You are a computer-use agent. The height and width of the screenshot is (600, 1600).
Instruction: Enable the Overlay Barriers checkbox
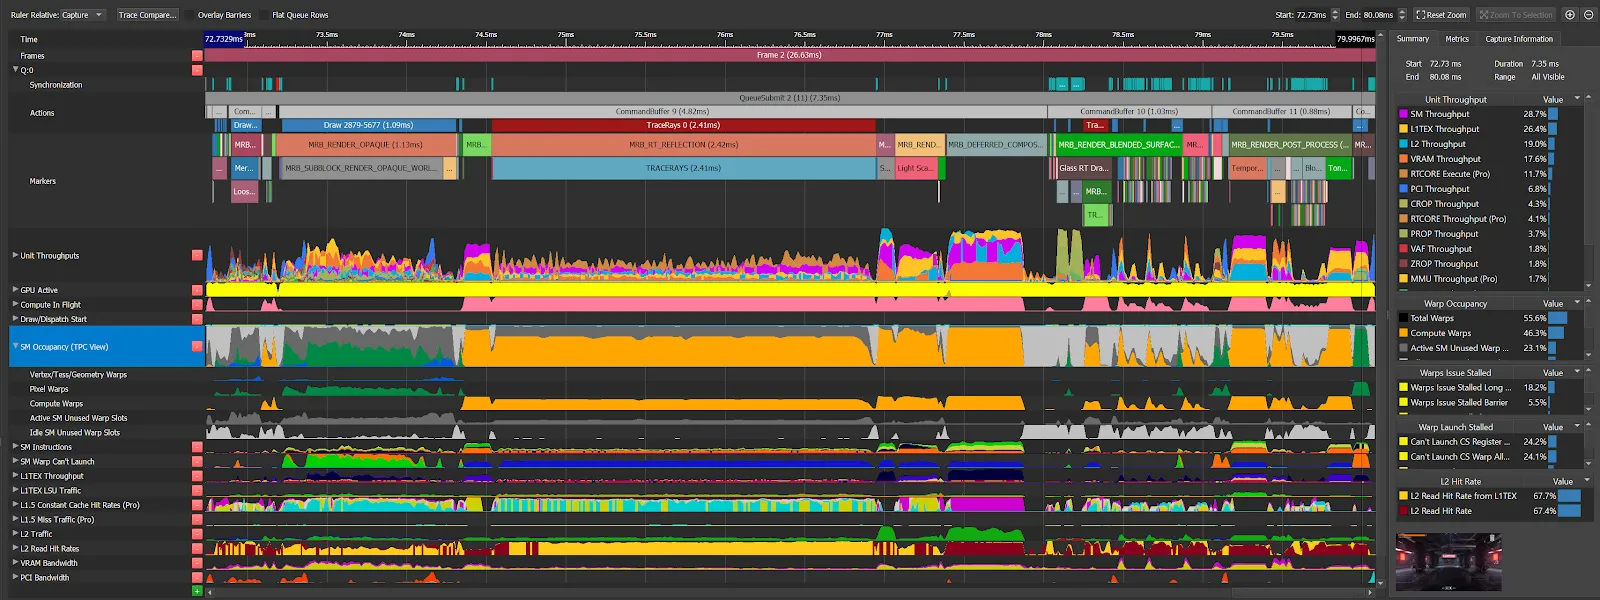click(x=190, y=15)
